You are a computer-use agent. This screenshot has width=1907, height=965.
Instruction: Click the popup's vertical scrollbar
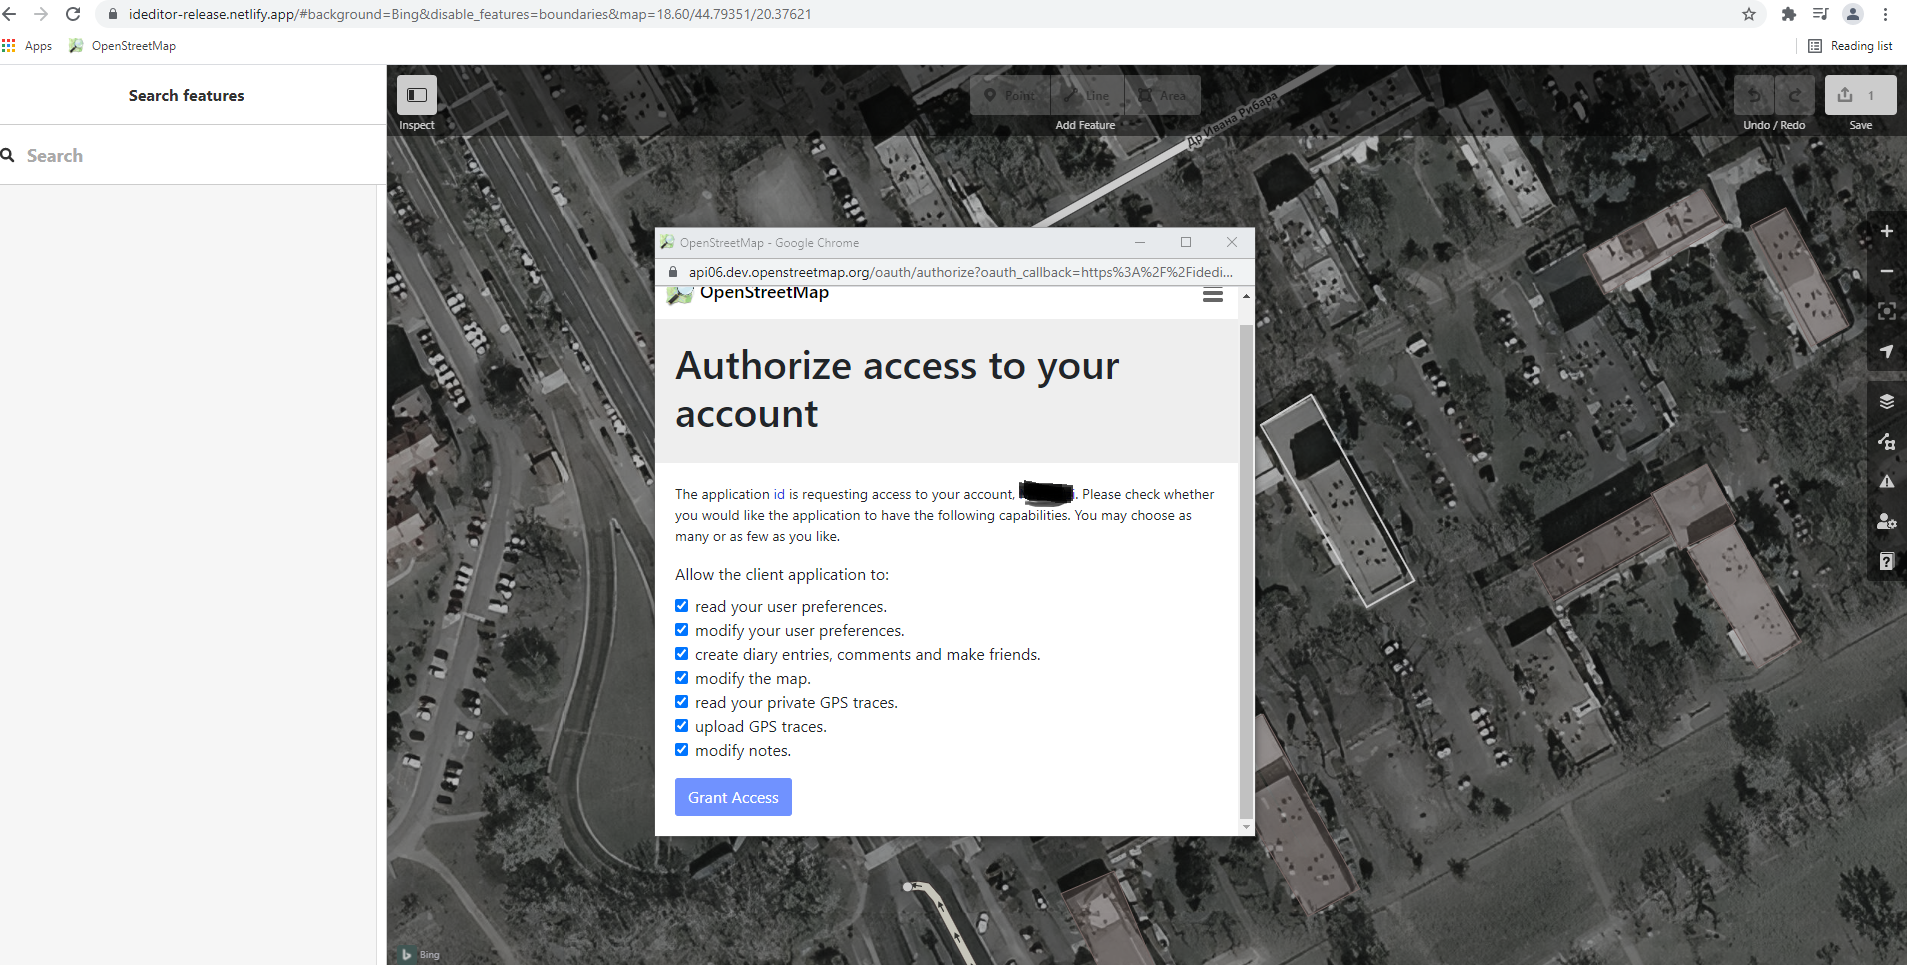(x=1246, y=570)
